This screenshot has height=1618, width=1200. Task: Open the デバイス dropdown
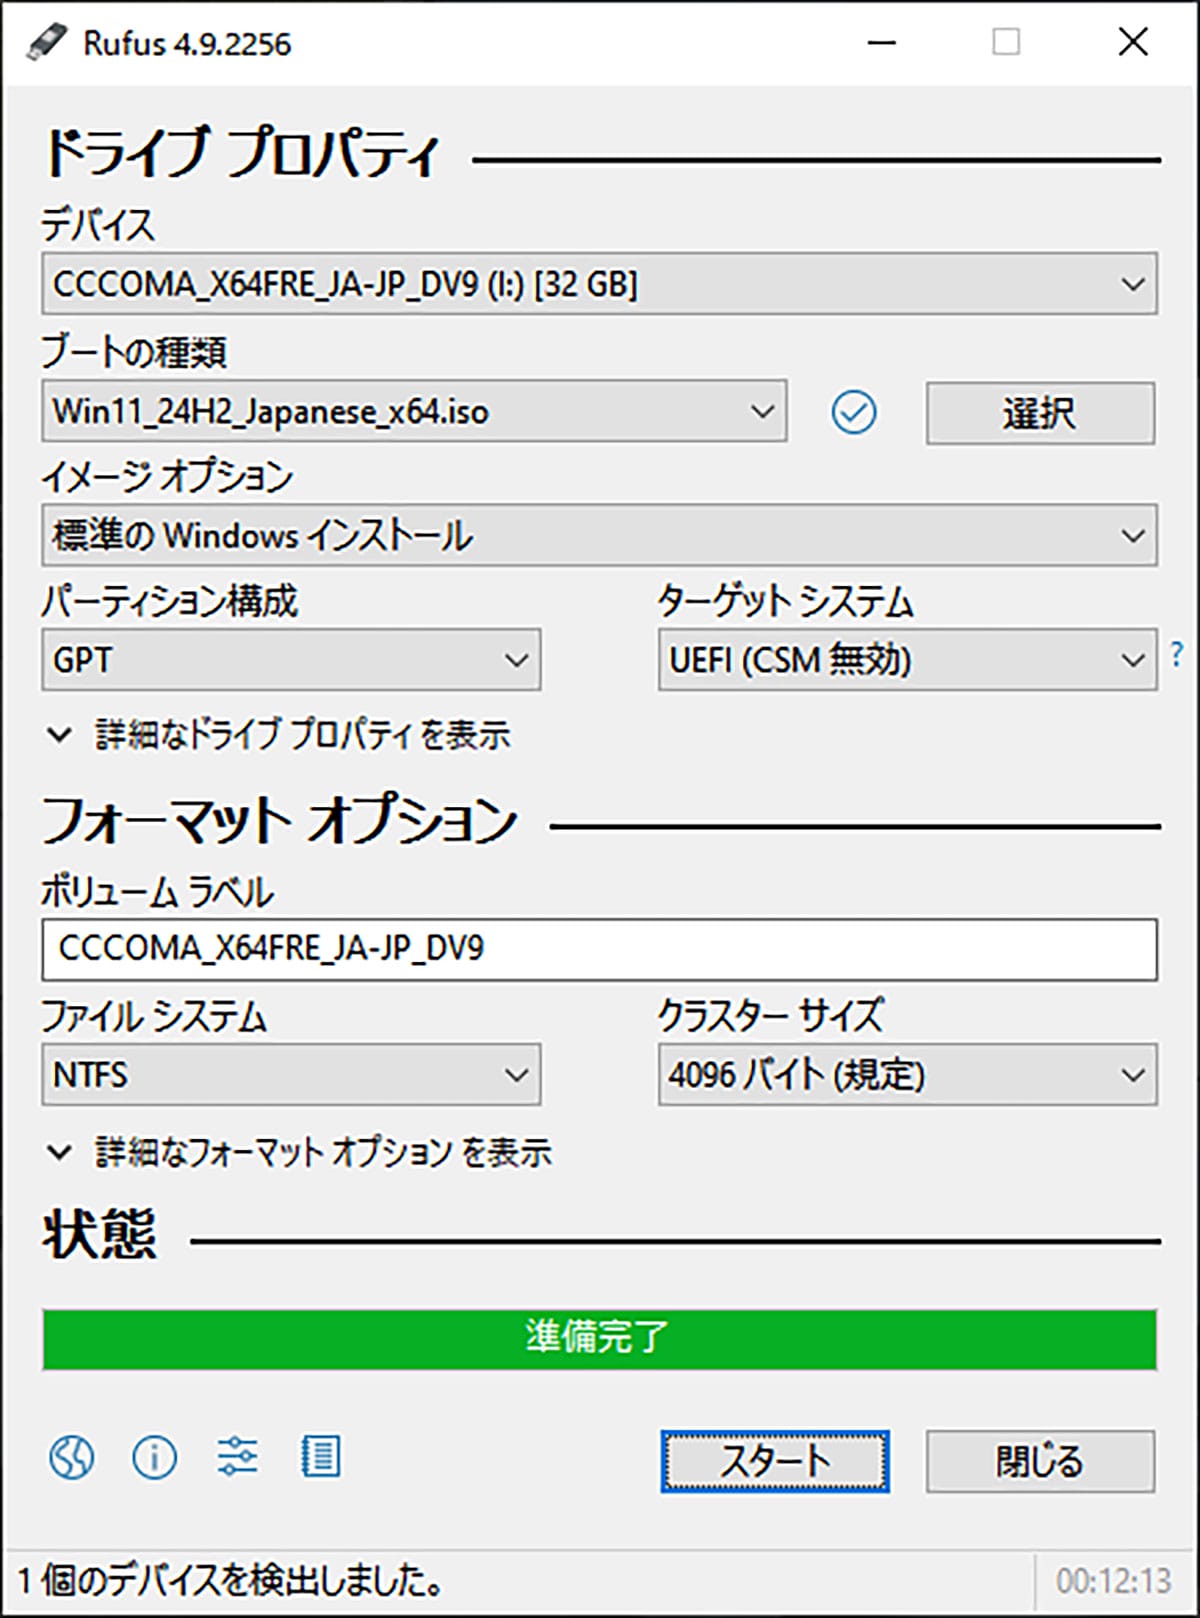pyautogui.click(x=600, y=284)
